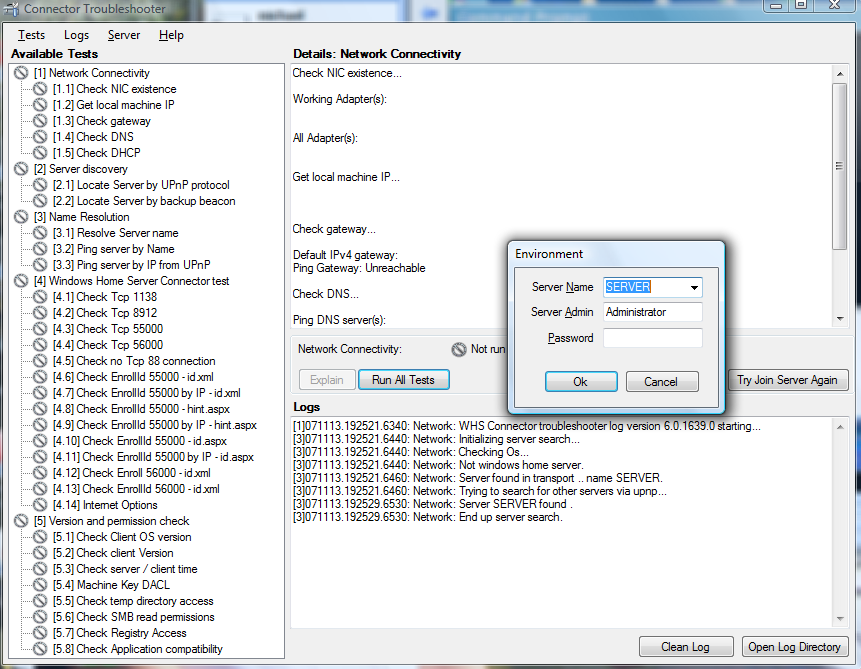
Task: Open the Logs menu
Action: pyautogui.click(x=76, y=35)
